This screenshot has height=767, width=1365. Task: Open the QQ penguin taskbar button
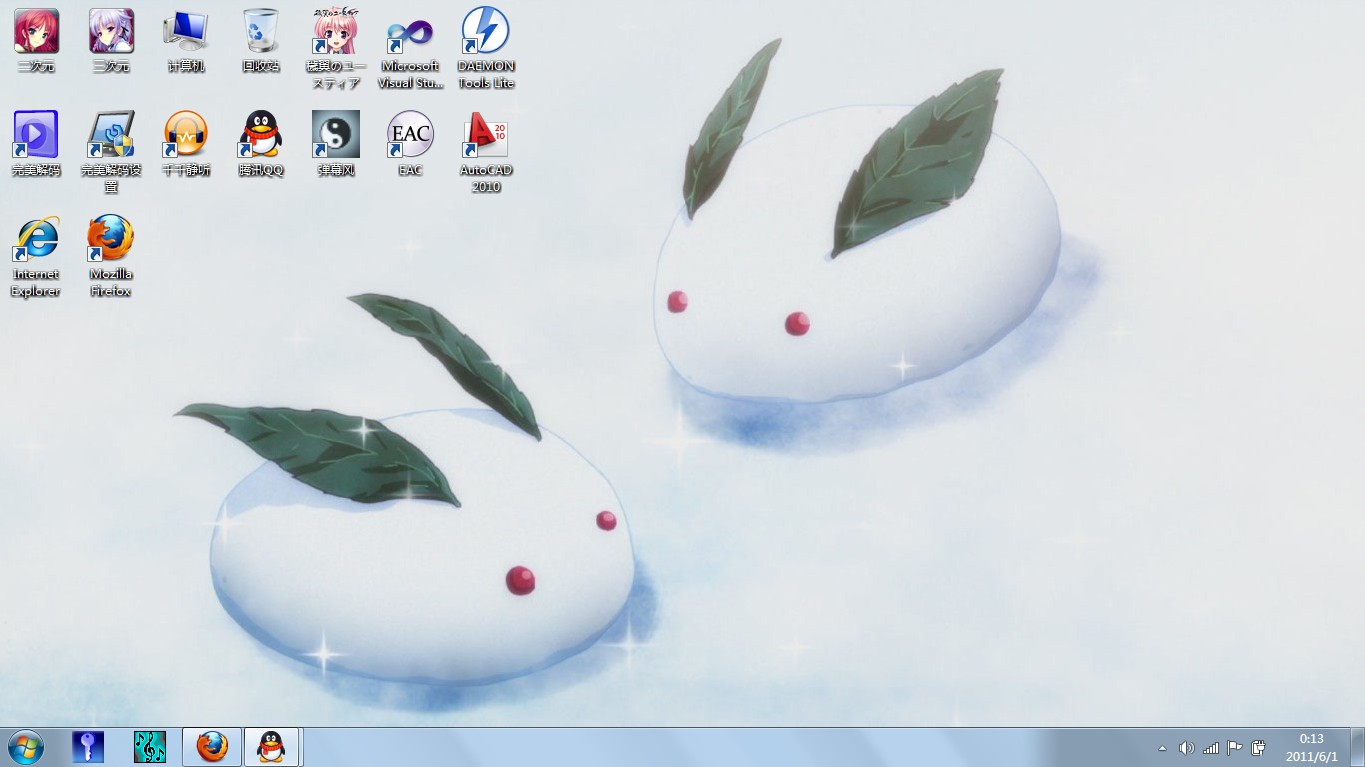(271, 747)
